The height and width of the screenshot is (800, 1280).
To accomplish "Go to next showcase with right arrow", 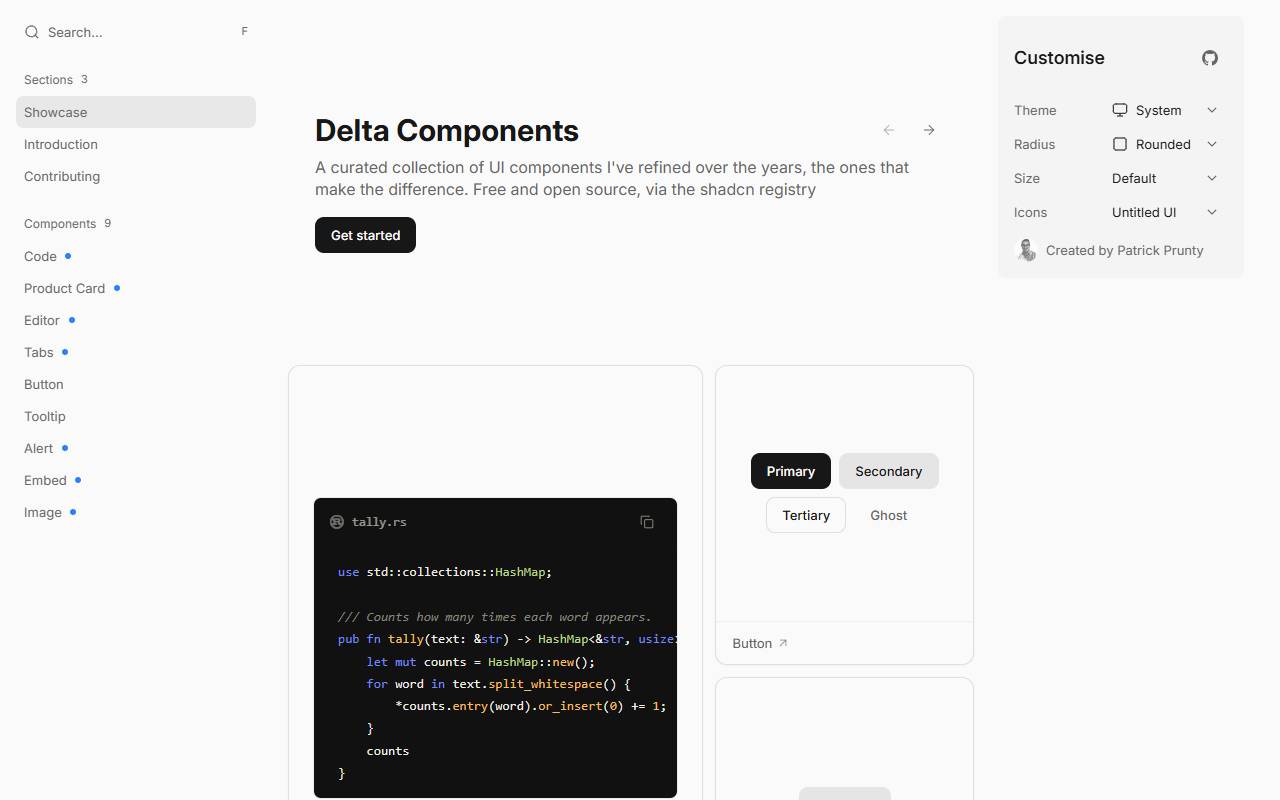I will 929,130.
